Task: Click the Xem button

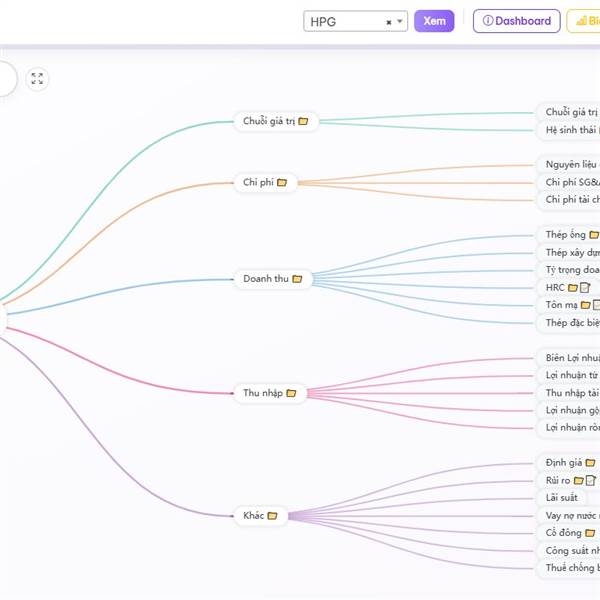Action: [x=434, y=21]
